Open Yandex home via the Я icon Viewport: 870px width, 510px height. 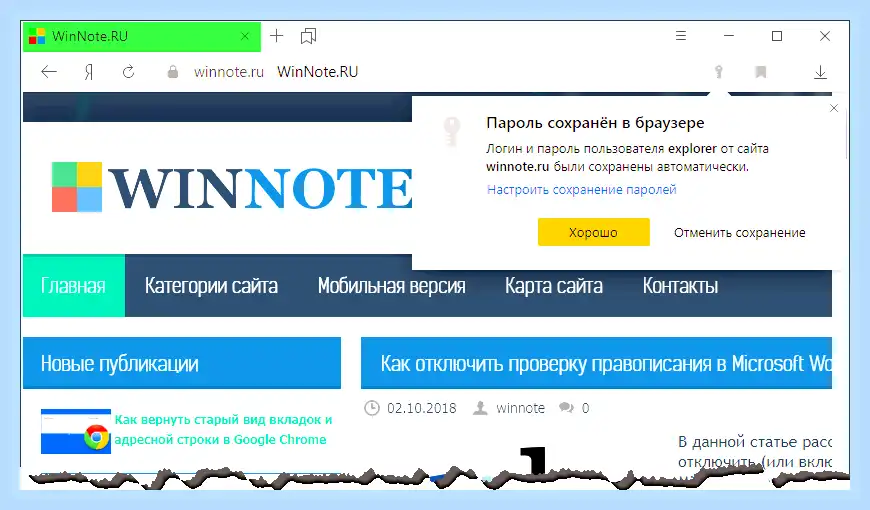click(89, 72)
